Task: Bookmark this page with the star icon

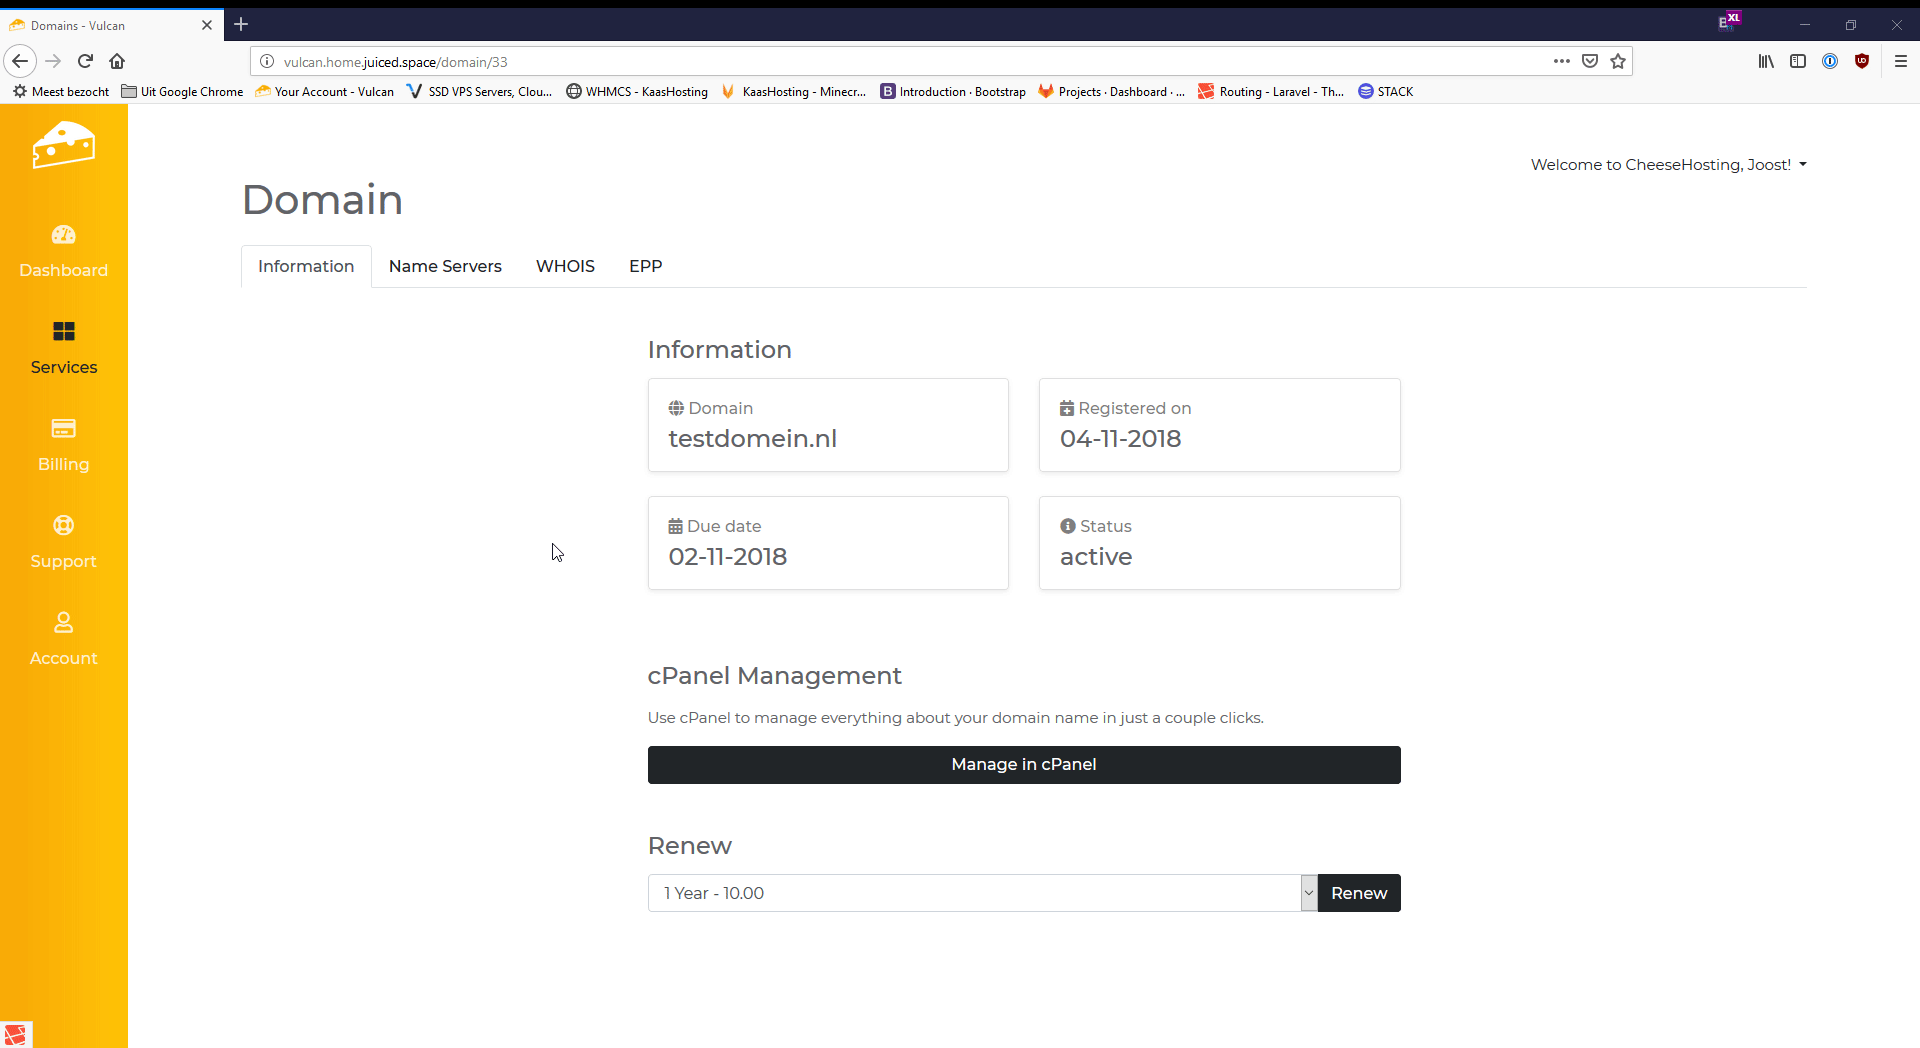Action: point(1618,61)
